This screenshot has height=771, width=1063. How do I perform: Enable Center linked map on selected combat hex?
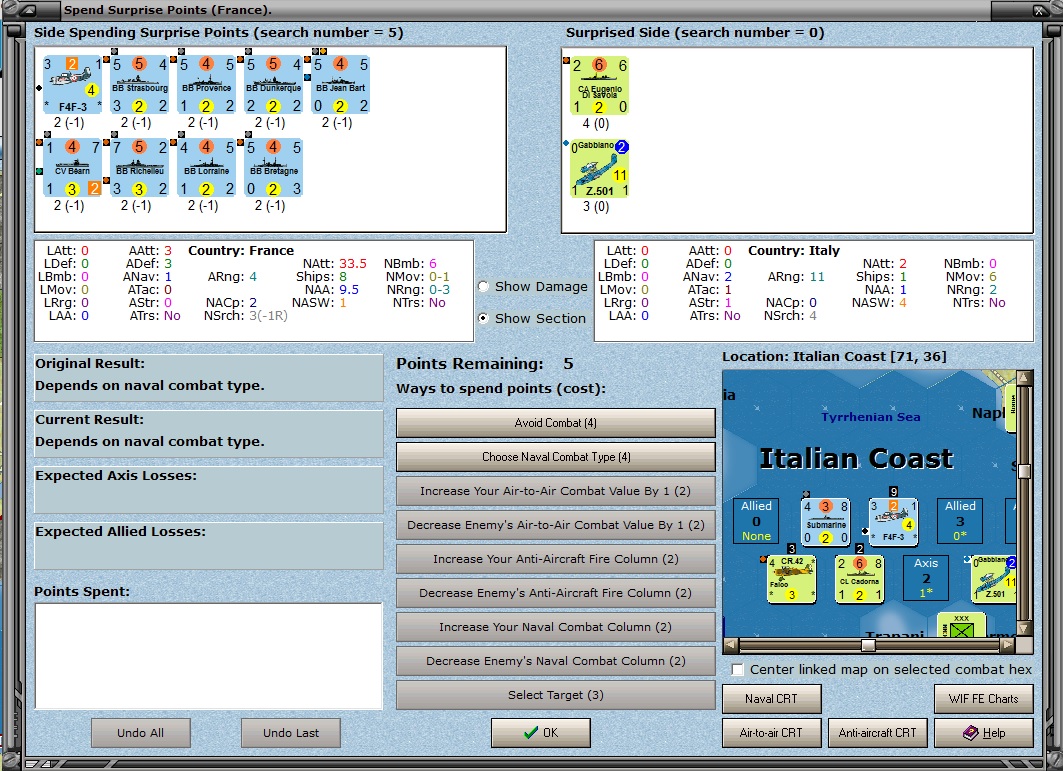[x=738, y=669]
